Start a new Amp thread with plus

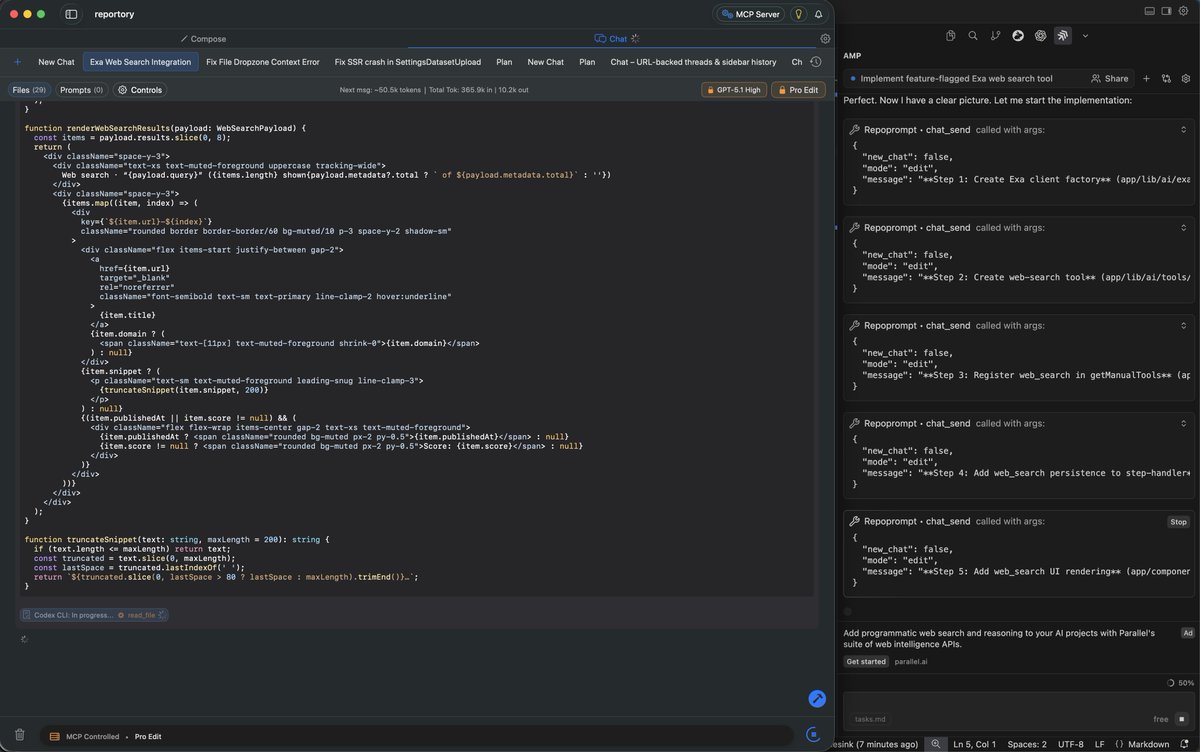[1146, 78]
